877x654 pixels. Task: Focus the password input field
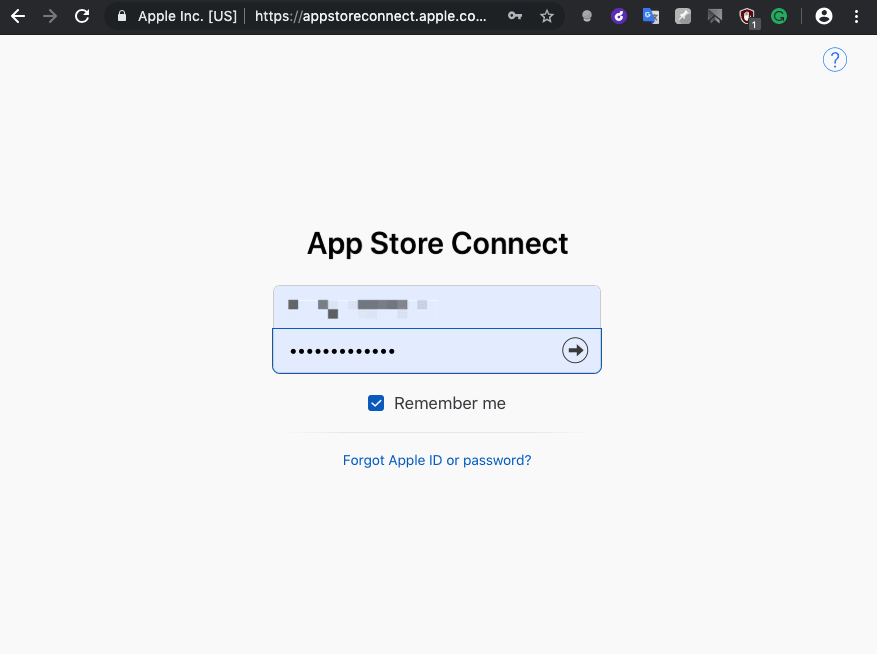[437, 351]
